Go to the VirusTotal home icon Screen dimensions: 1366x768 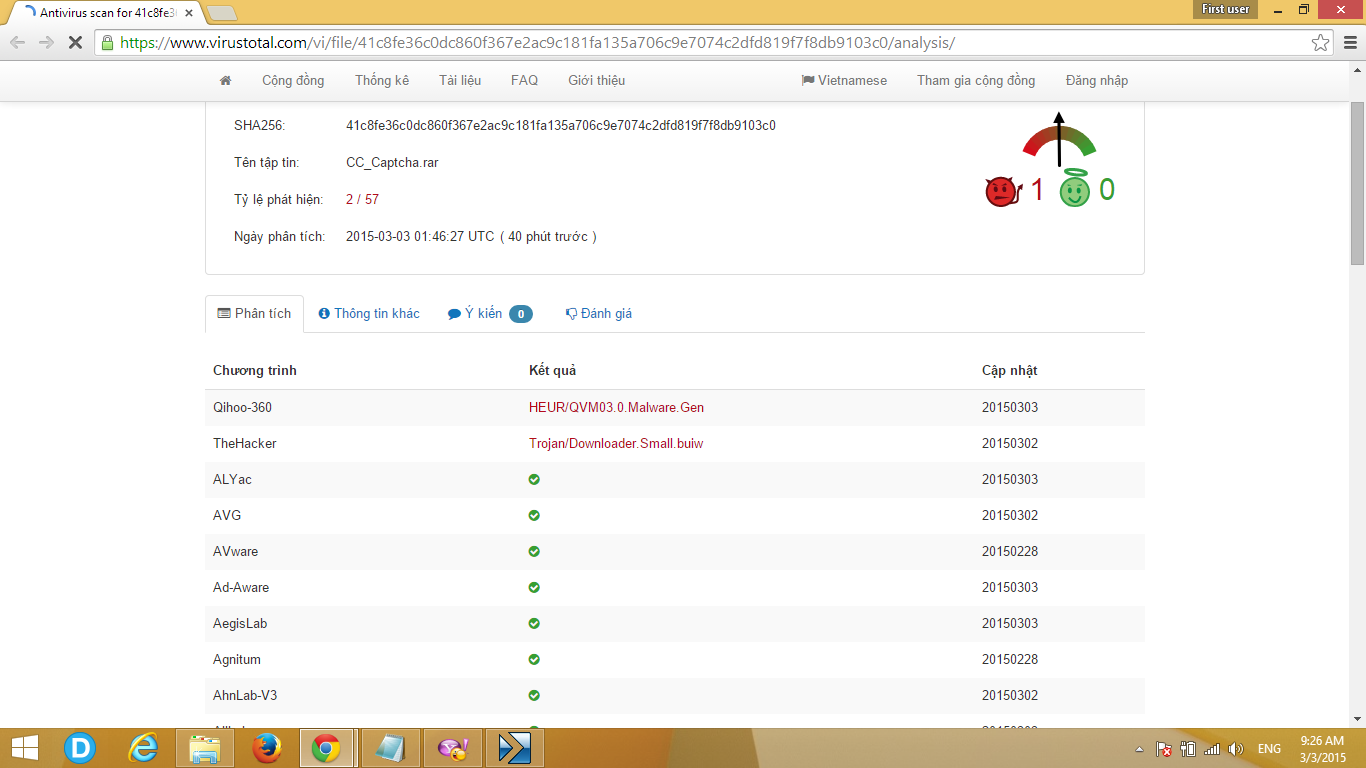[225, 80]
